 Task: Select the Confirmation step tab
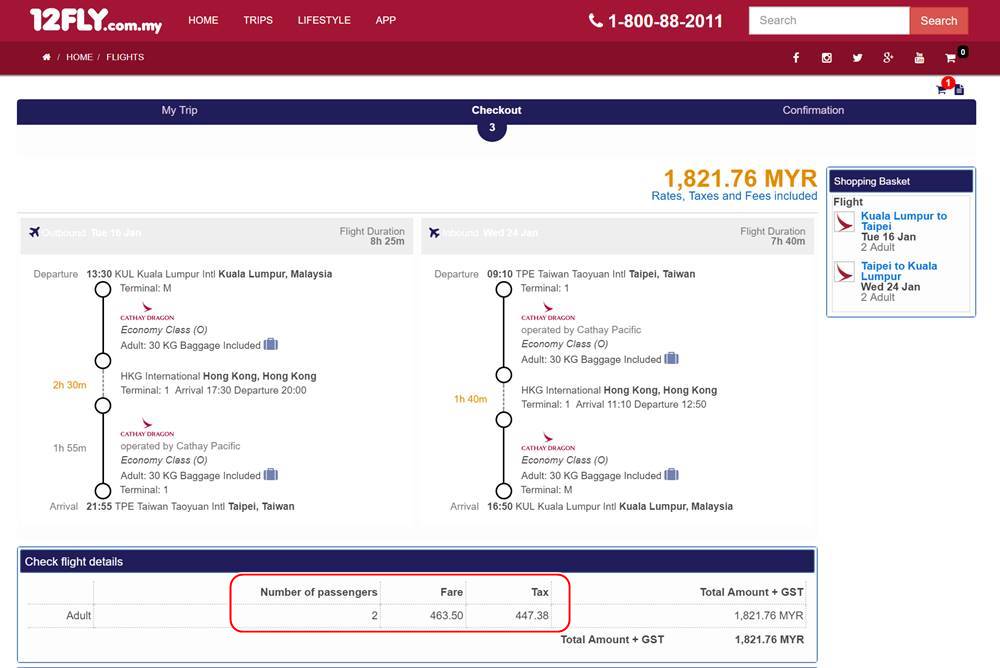pyautogui.click(x=813, y=110)
